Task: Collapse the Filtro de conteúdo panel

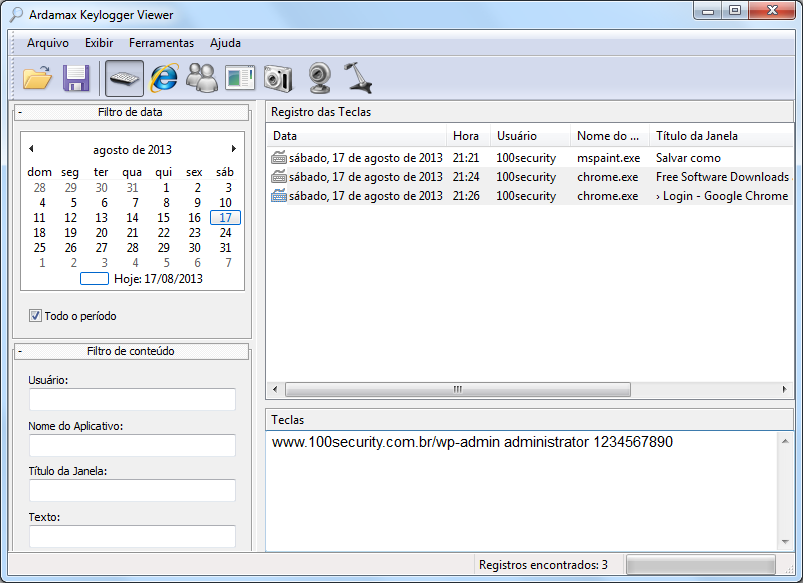Action: click(x=20, y=351)
